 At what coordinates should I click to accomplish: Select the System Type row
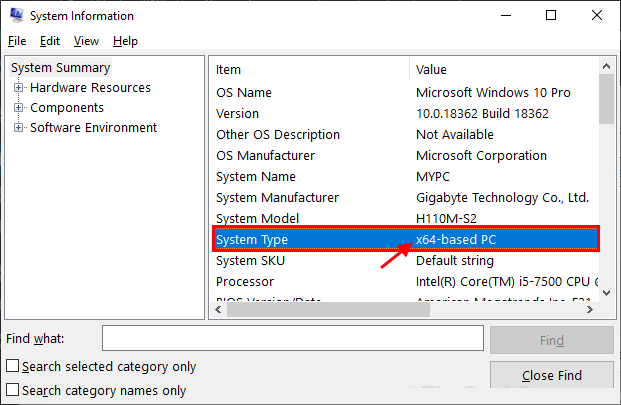(x=310, y=240)
